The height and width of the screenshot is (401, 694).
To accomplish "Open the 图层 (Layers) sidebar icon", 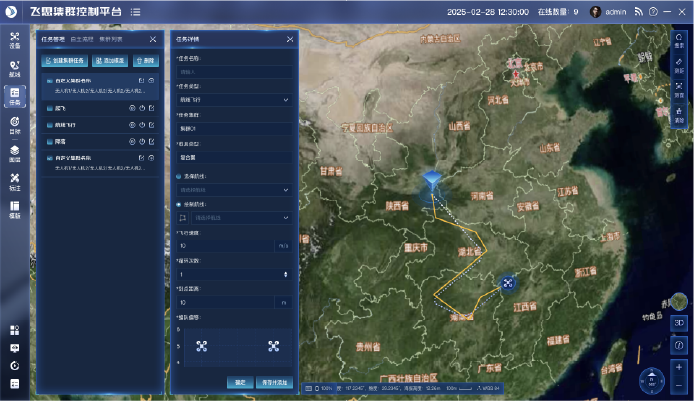I will (x=14, y=153).
